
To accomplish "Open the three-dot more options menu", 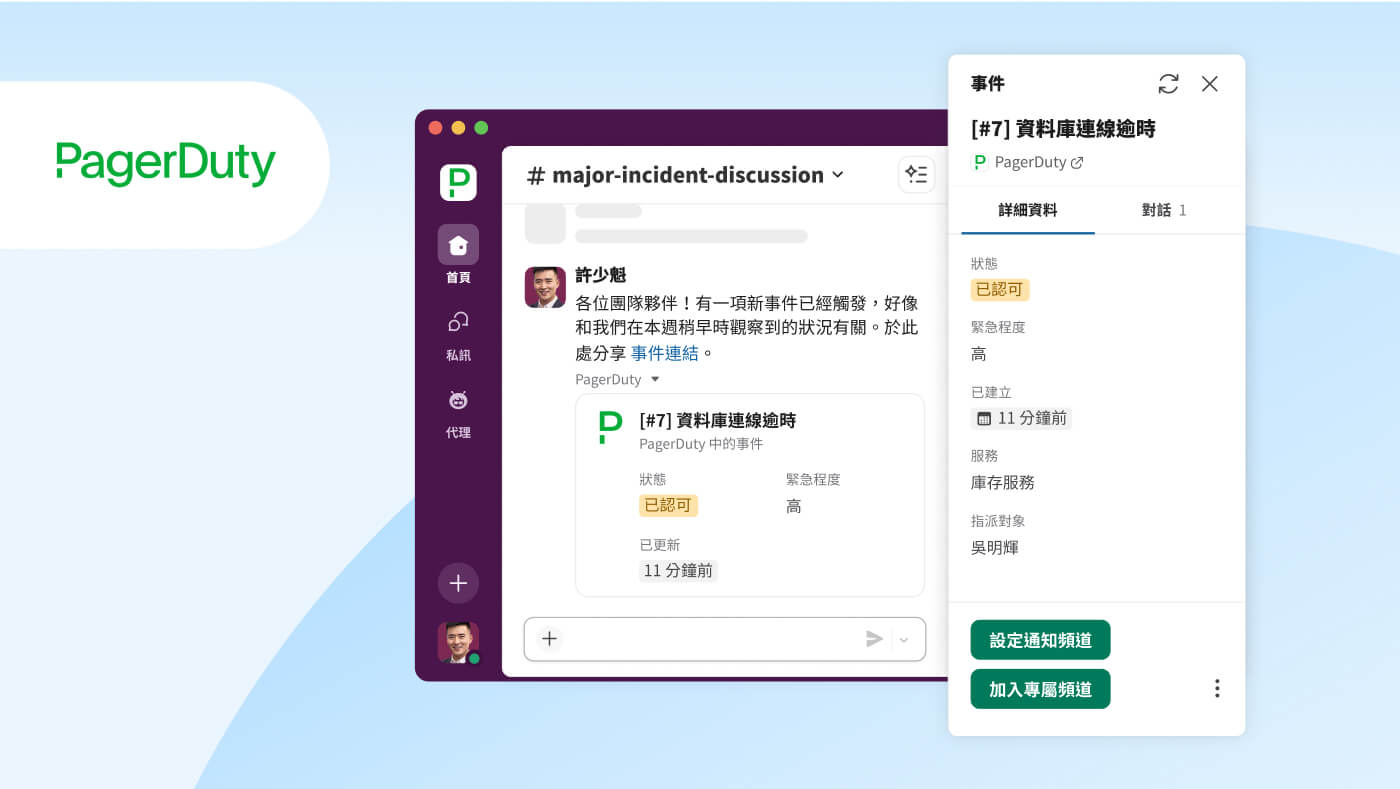I will tap(1217, 688).
